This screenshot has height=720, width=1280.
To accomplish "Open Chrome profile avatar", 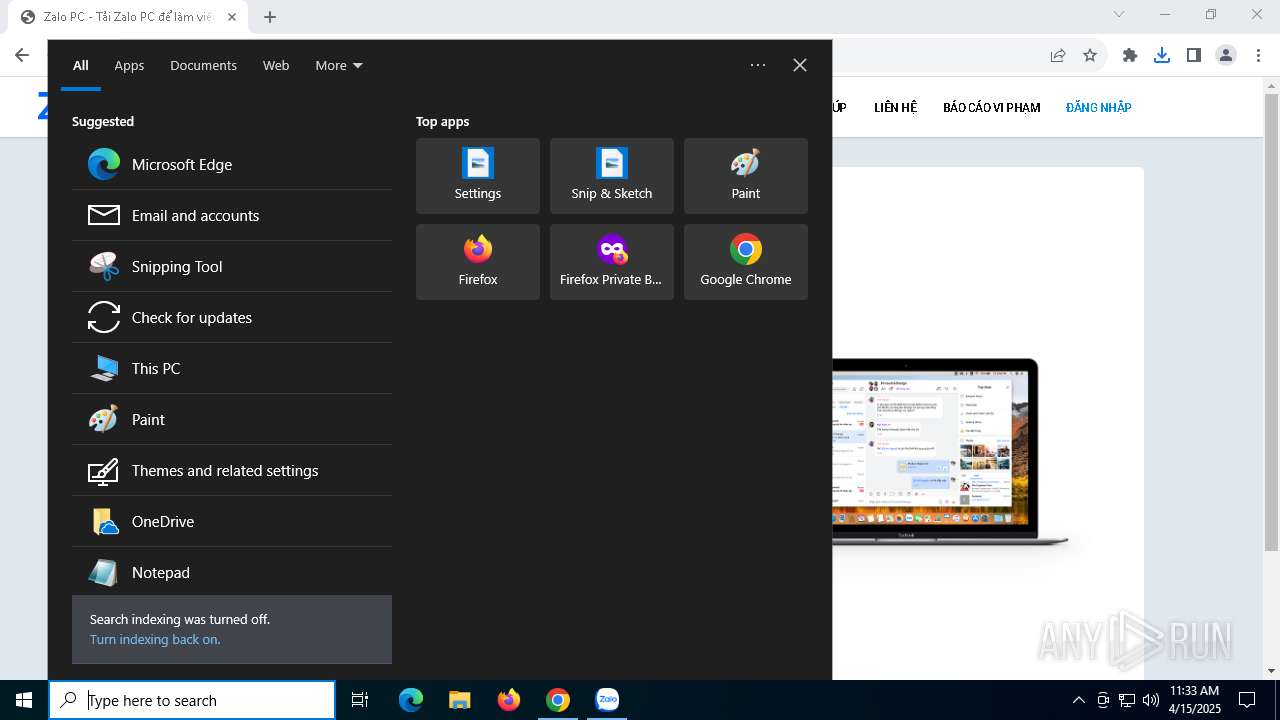I will tap(1226, 55).
